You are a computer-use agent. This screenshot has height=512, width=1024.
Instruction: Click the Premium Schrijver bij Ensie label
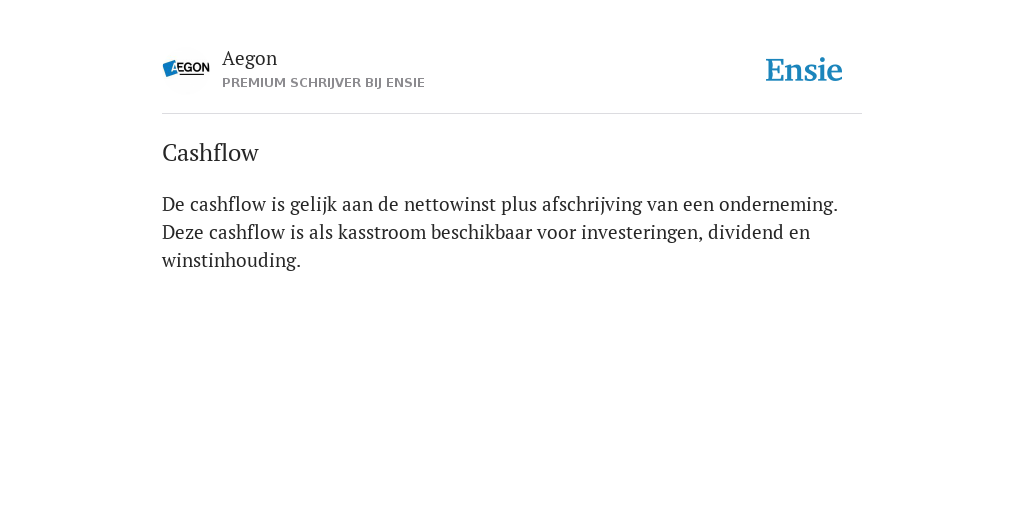tap(323, 83)
